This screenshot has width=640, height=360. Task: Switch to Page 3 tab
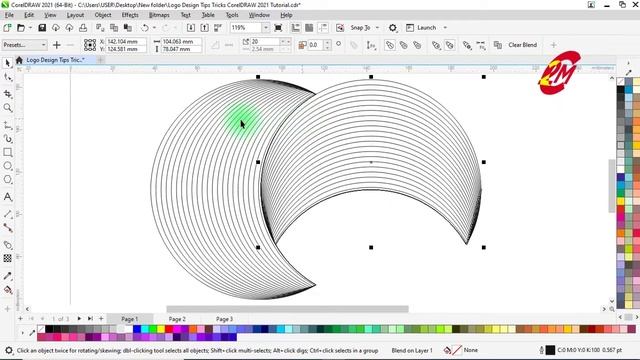coord(224,319)
